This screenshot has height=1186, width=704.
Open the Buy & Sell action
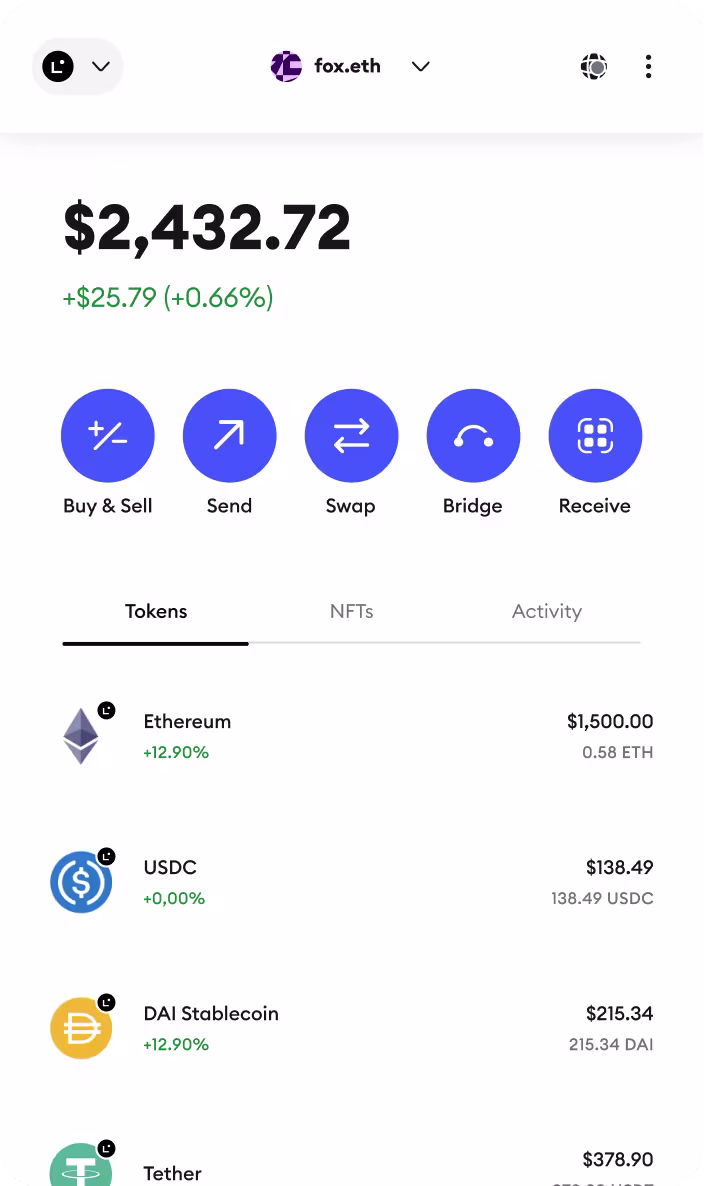click(108, 436)
